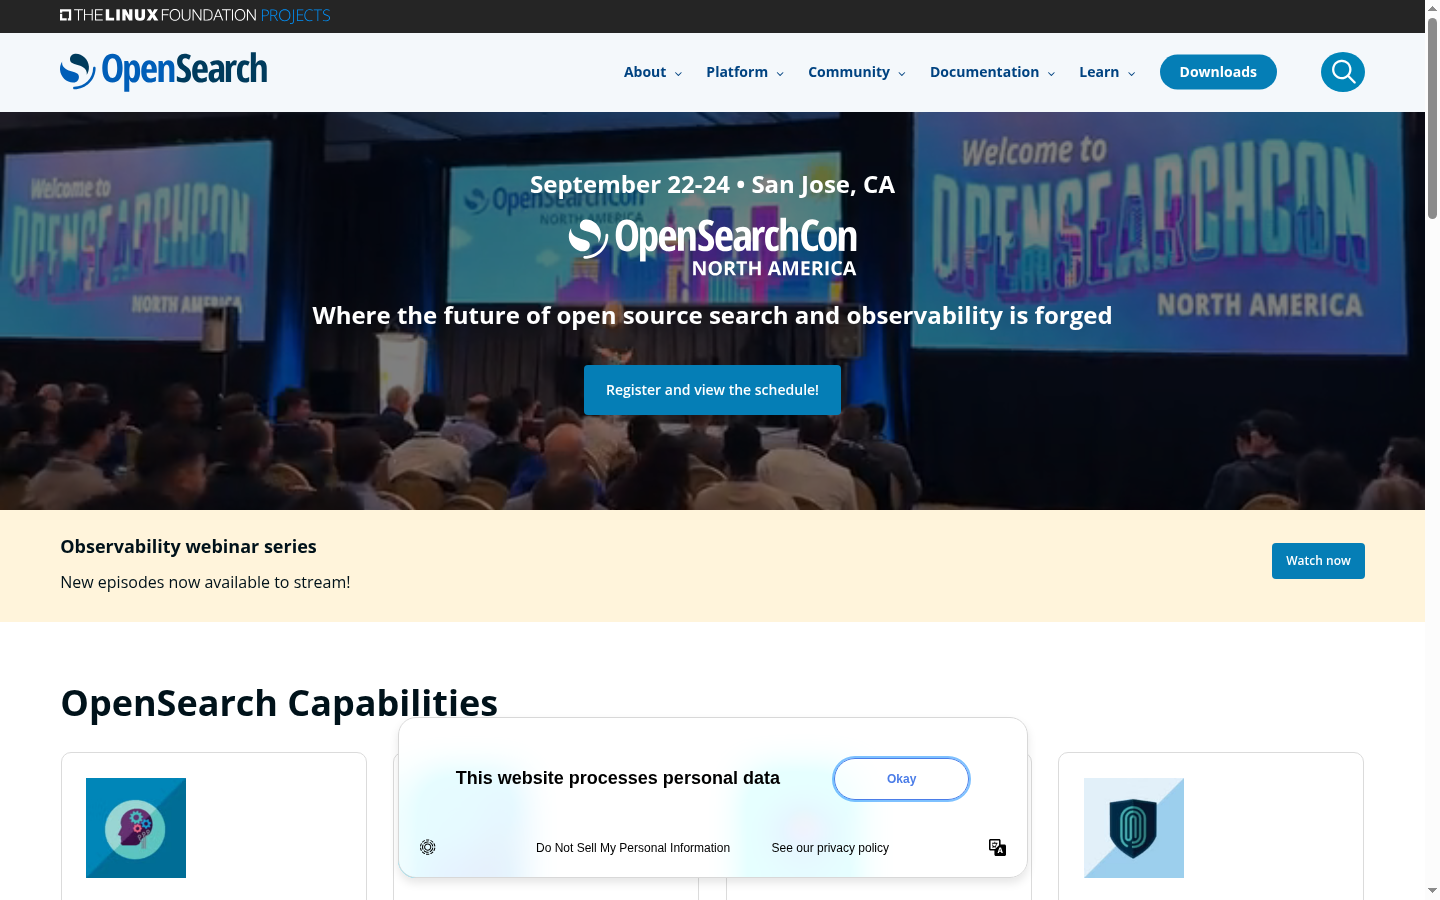The height and width of the screenshot is (900, 1440).
Task: Open the Platform menu item
Action: (x=737, y=72)
